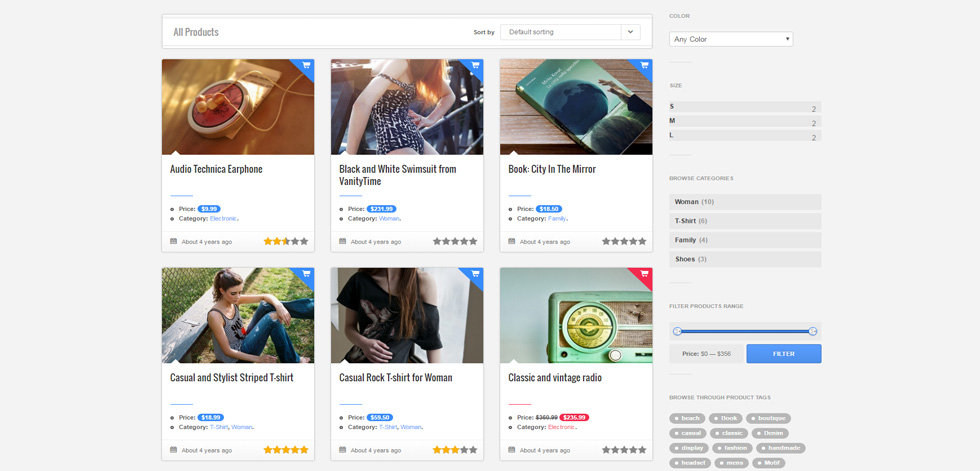Click Family category link under Book card
Image resolution: width=980 pixels, height=471 pixels.
557,219
